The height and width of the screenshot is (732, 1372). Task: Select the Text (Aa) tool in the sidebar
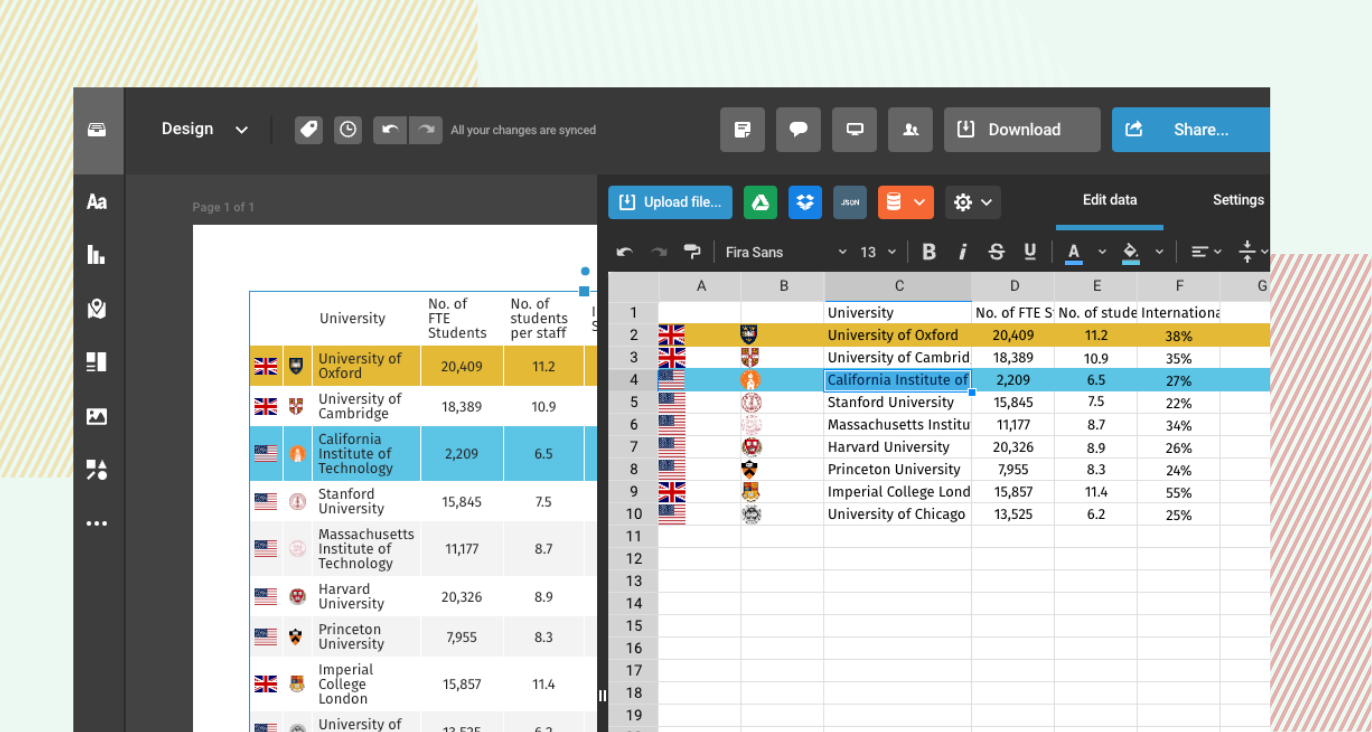point(97,201)
